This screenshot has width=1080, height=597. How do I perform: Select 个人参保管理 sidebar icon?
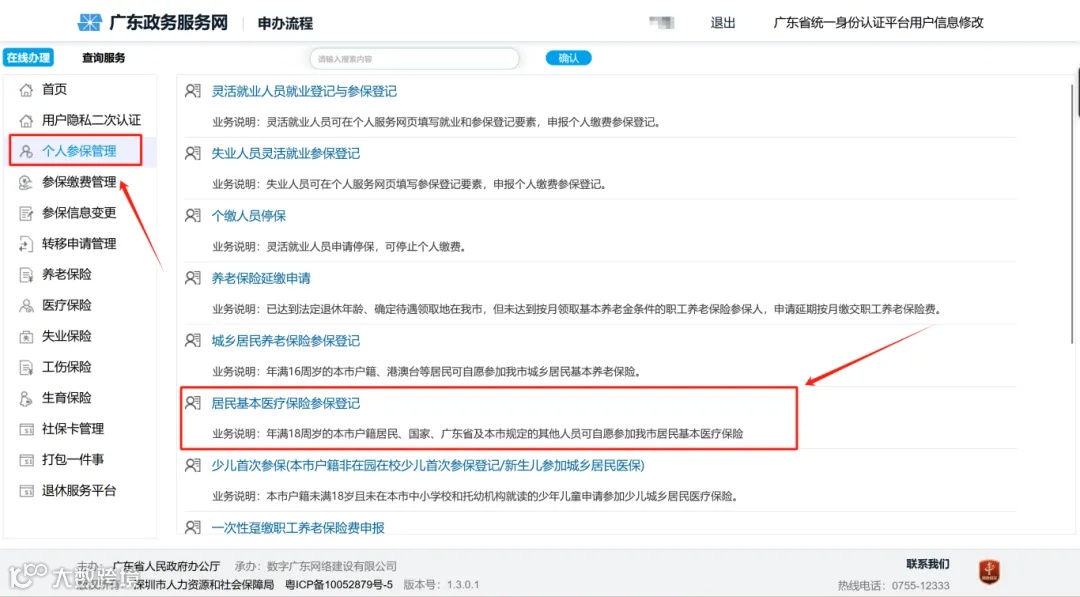click(25, 150)
